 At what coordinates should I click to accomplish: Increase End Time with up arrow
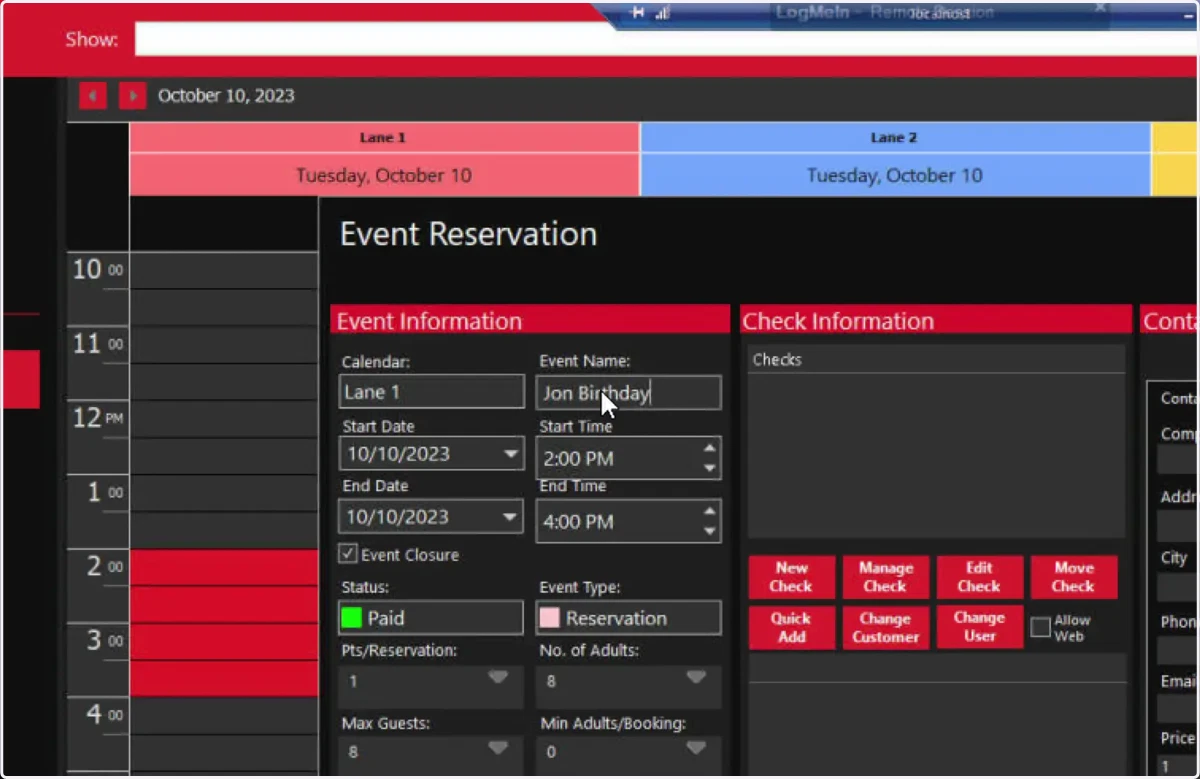(710, 512)
